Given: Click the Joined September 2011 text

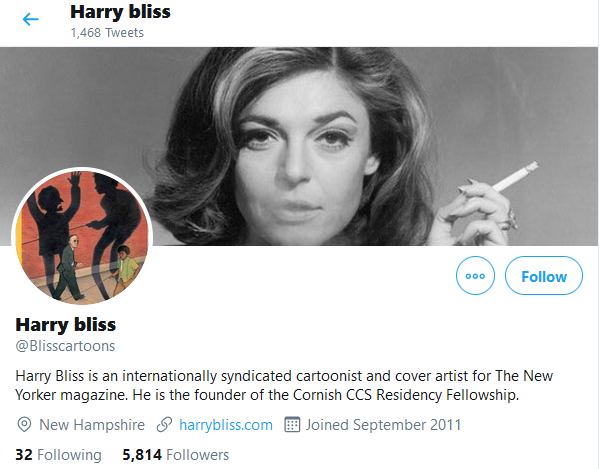Looking at the screenshot, I should pos(384,425).
